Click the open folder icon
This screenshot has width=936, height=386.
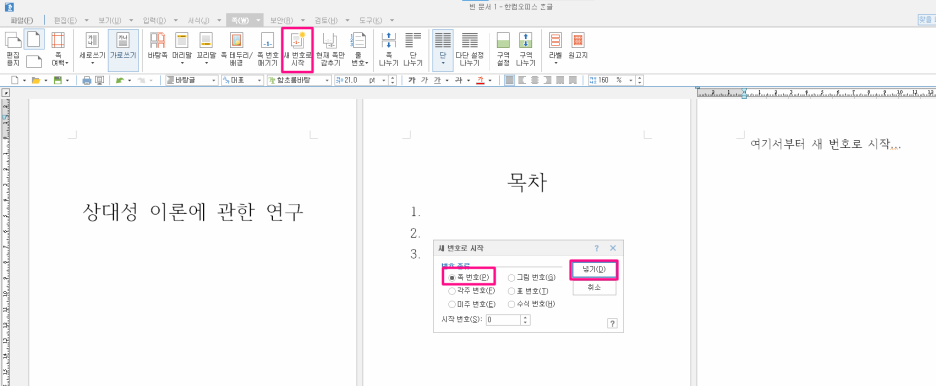pos(35,80)
